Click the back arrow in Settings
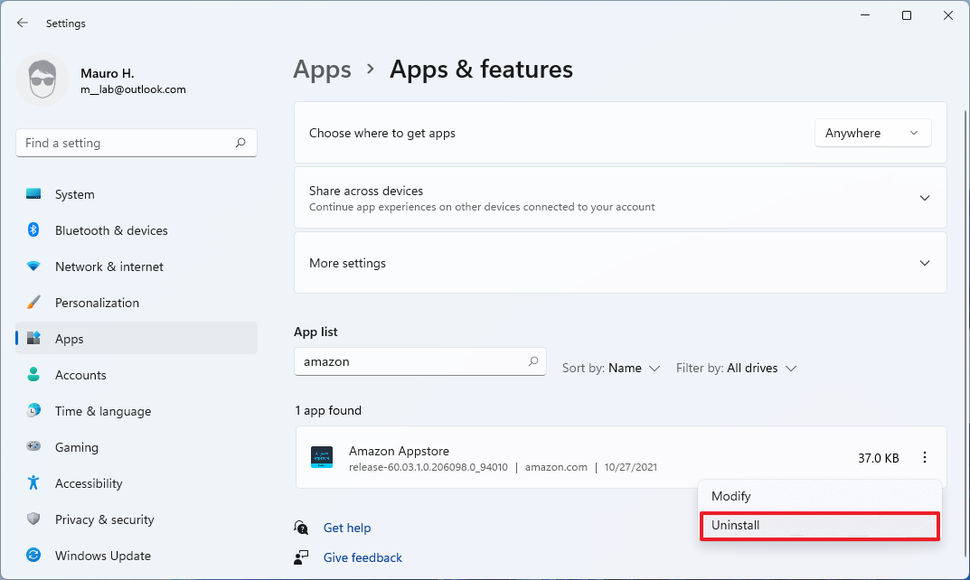 pos(22,22)
